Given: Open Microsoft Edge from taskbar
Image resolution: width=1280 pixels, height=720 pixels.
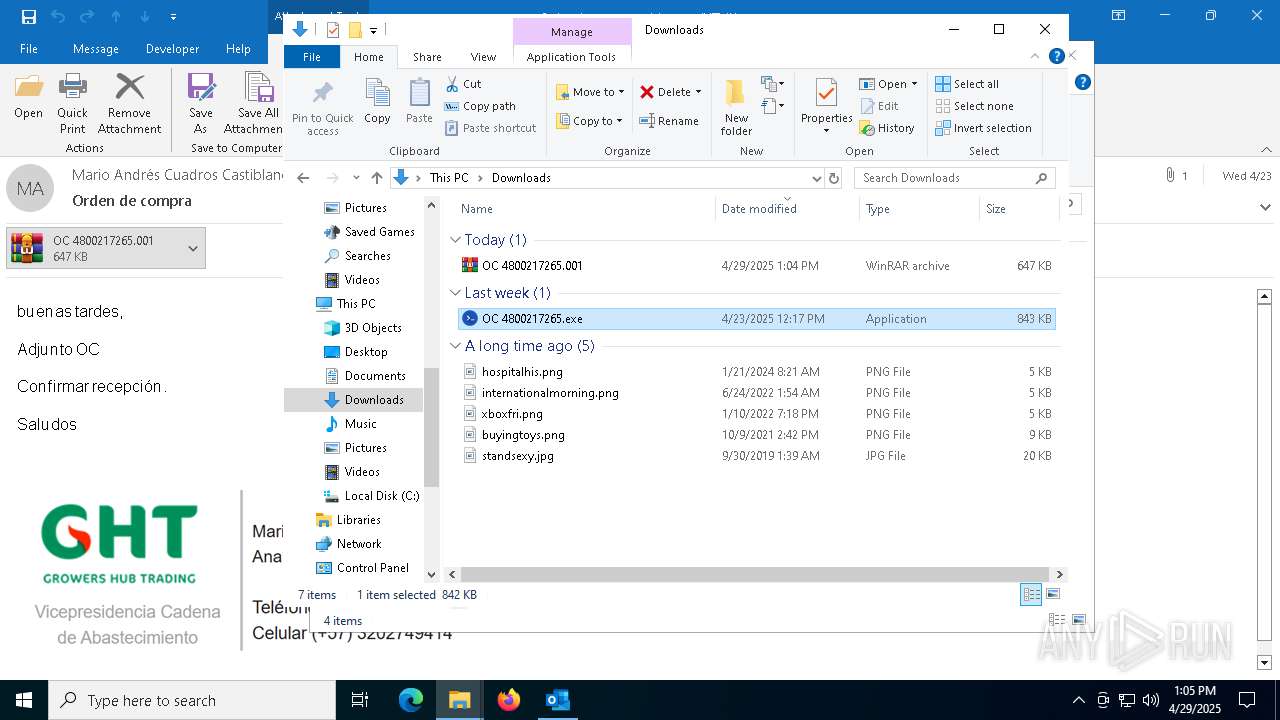Looking at the screenshot, I should click(x=411, y=700).
